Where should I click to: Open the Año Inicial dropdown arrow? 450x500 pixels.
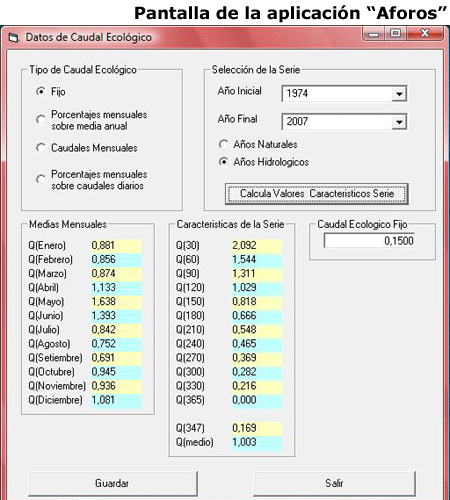tap(399, 94)
